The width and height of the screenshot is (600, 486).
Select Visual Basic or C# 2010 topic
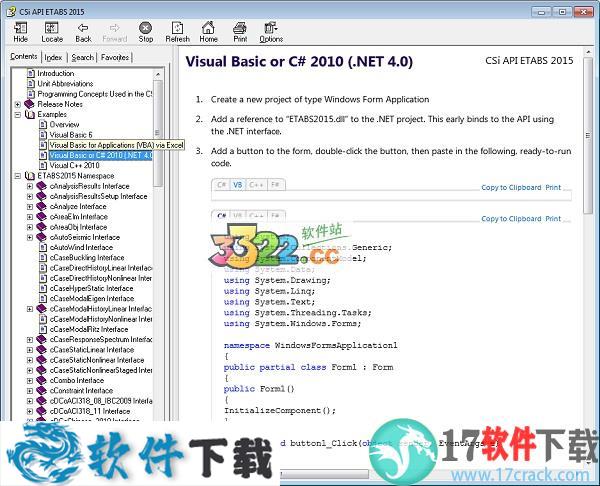(101, 155)
